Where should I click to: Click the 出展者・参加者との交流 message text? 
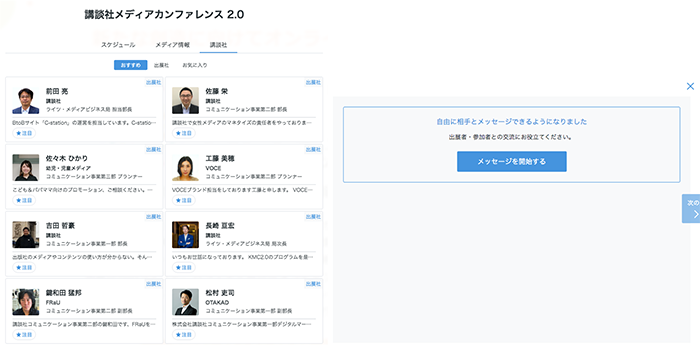[x=510, y=137]
